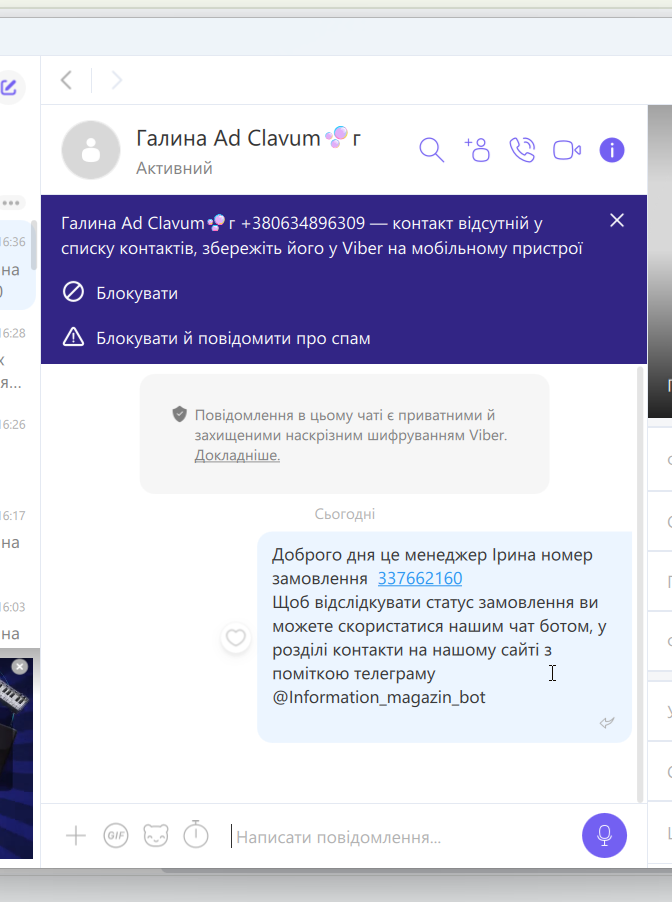The image size is (672, 902).
Task: Close the unknown contact banner
Action: [617, 220]
